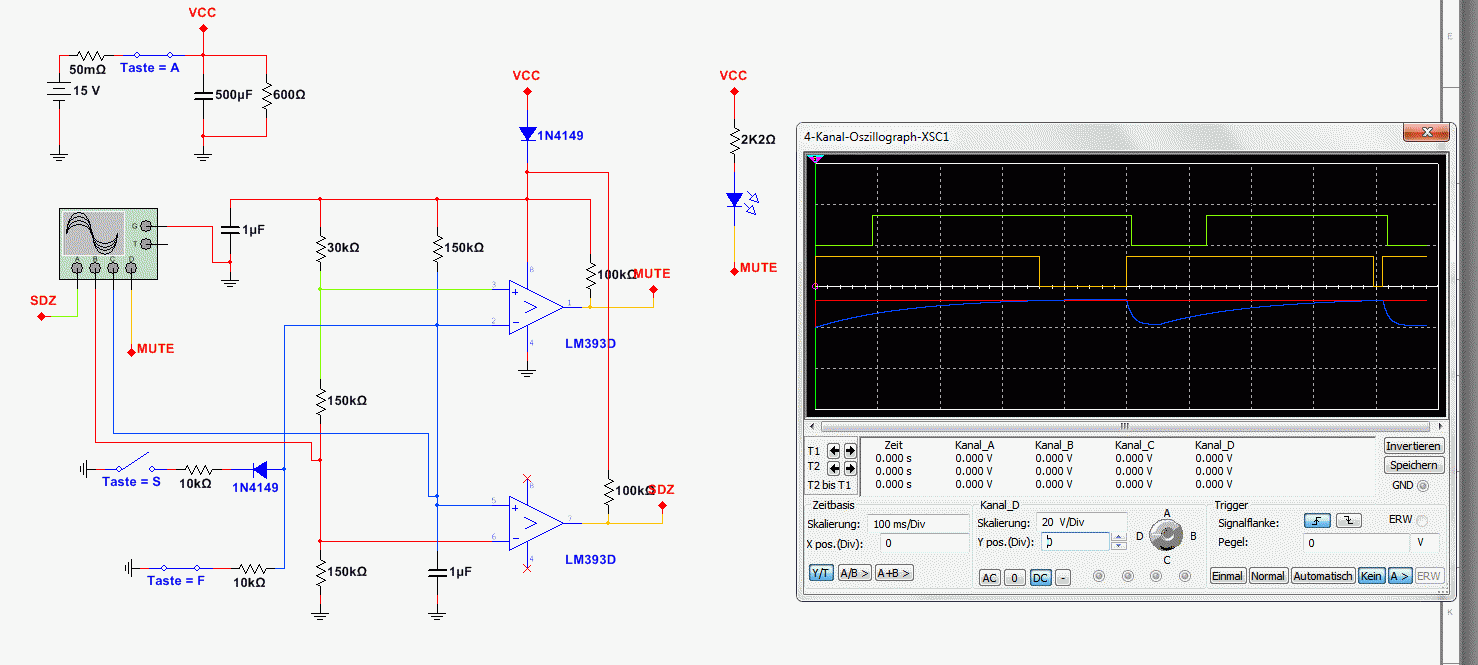
Task: Open the A/B > channel ratio menu
Action: coord(854,573)
